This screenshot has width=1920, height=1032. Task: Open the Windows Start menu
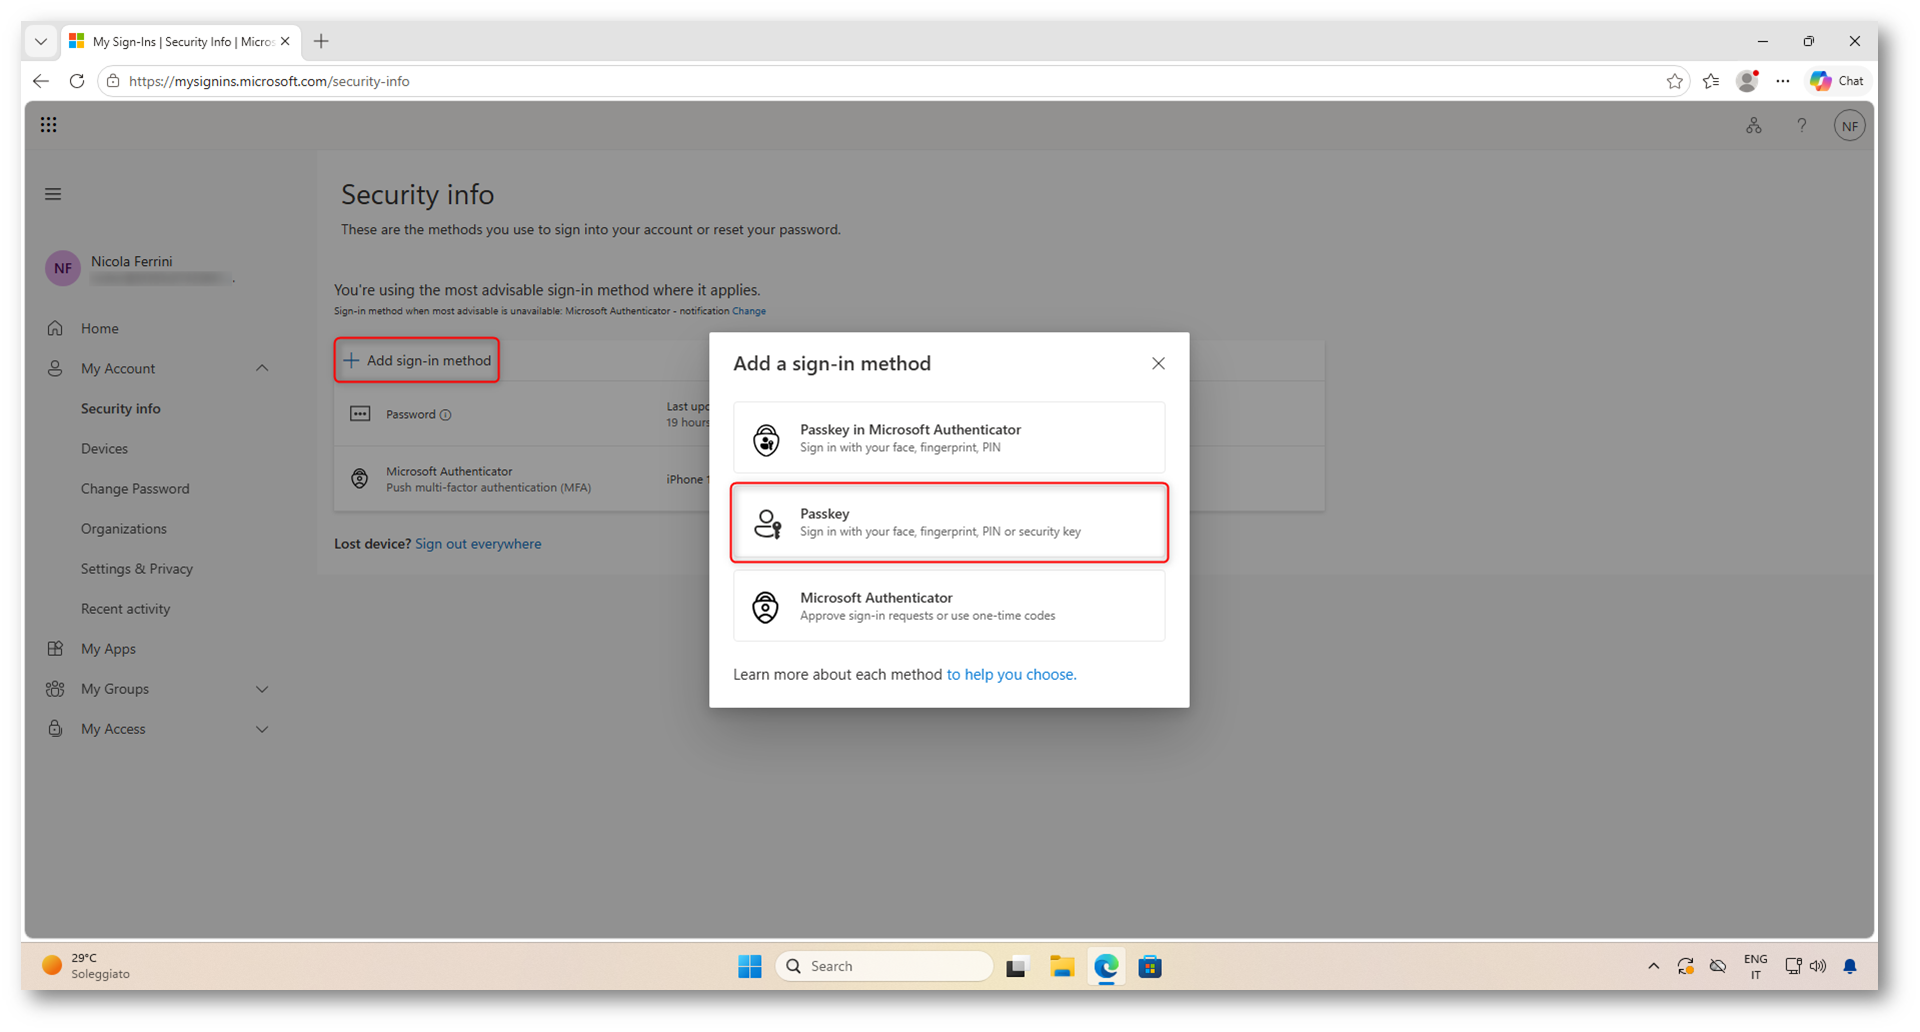(x=750, y=966)
